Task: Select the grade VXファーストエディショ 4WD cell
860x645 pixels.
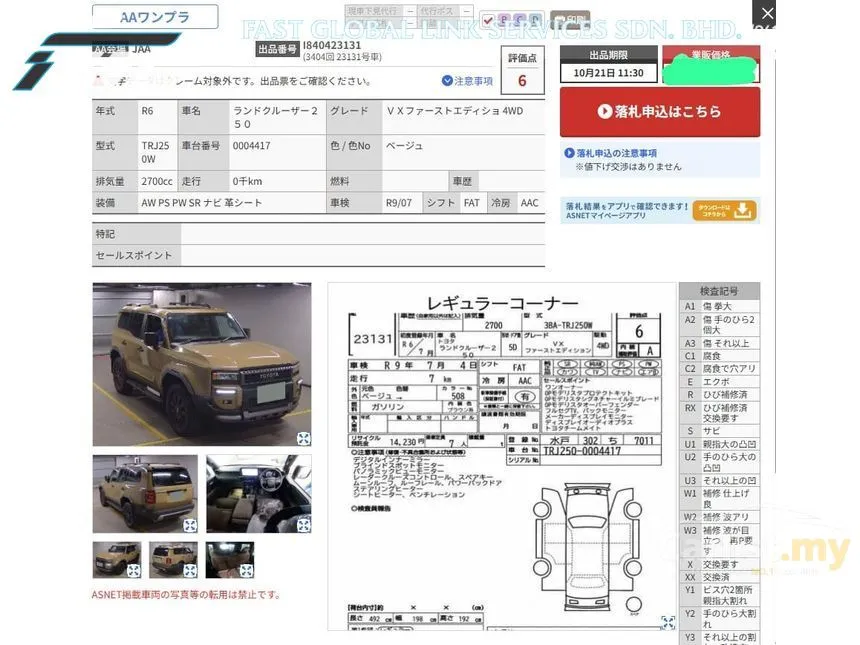Action: [x=463, y=117]
